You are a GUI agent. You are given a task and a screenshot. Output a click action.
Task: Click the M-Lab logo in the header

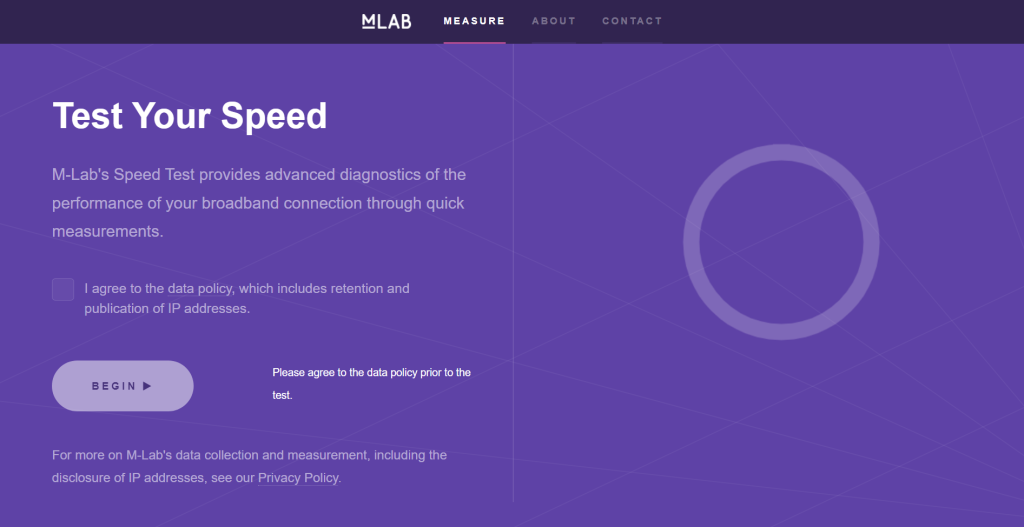click(x=386, y=21)
